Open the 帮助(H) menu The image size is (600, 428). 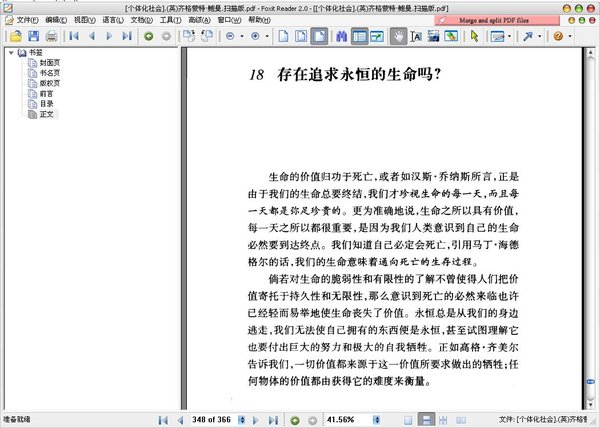[259, 20]
